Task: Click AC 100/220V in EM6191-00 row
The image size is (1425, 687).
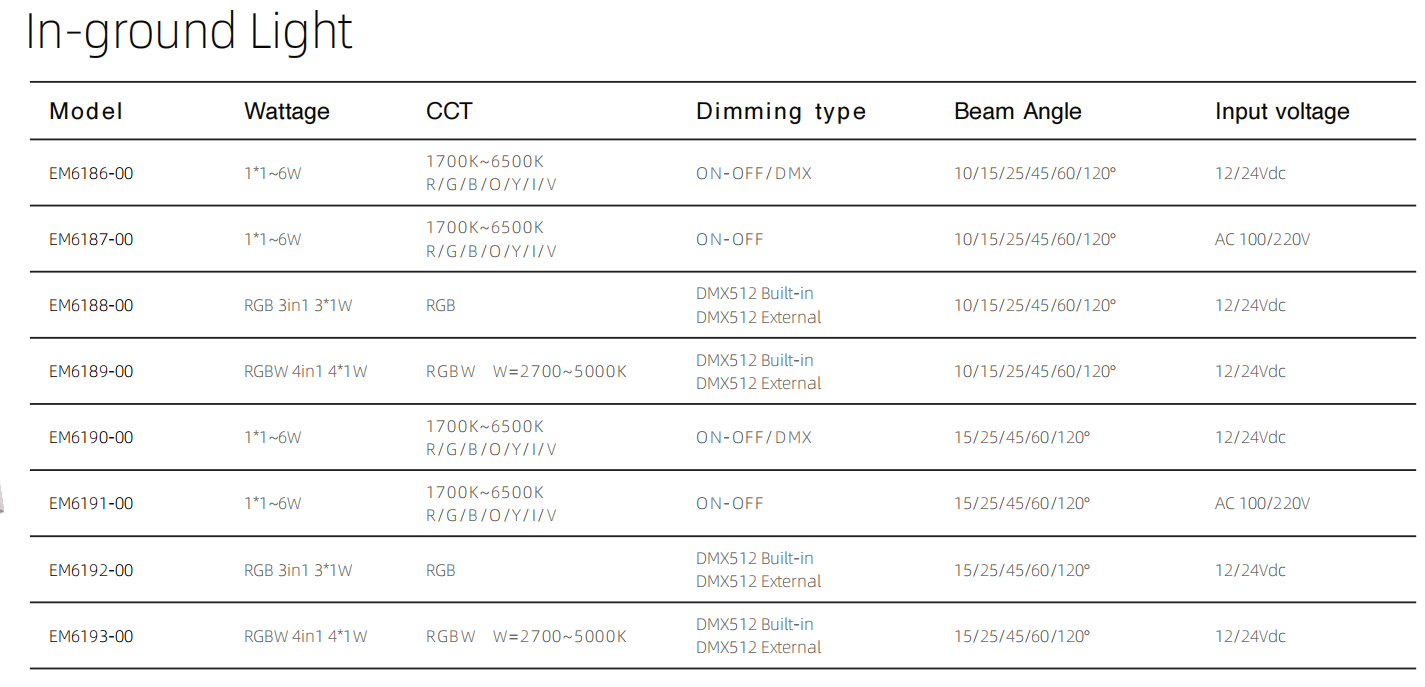Action: click(1262, 503)
